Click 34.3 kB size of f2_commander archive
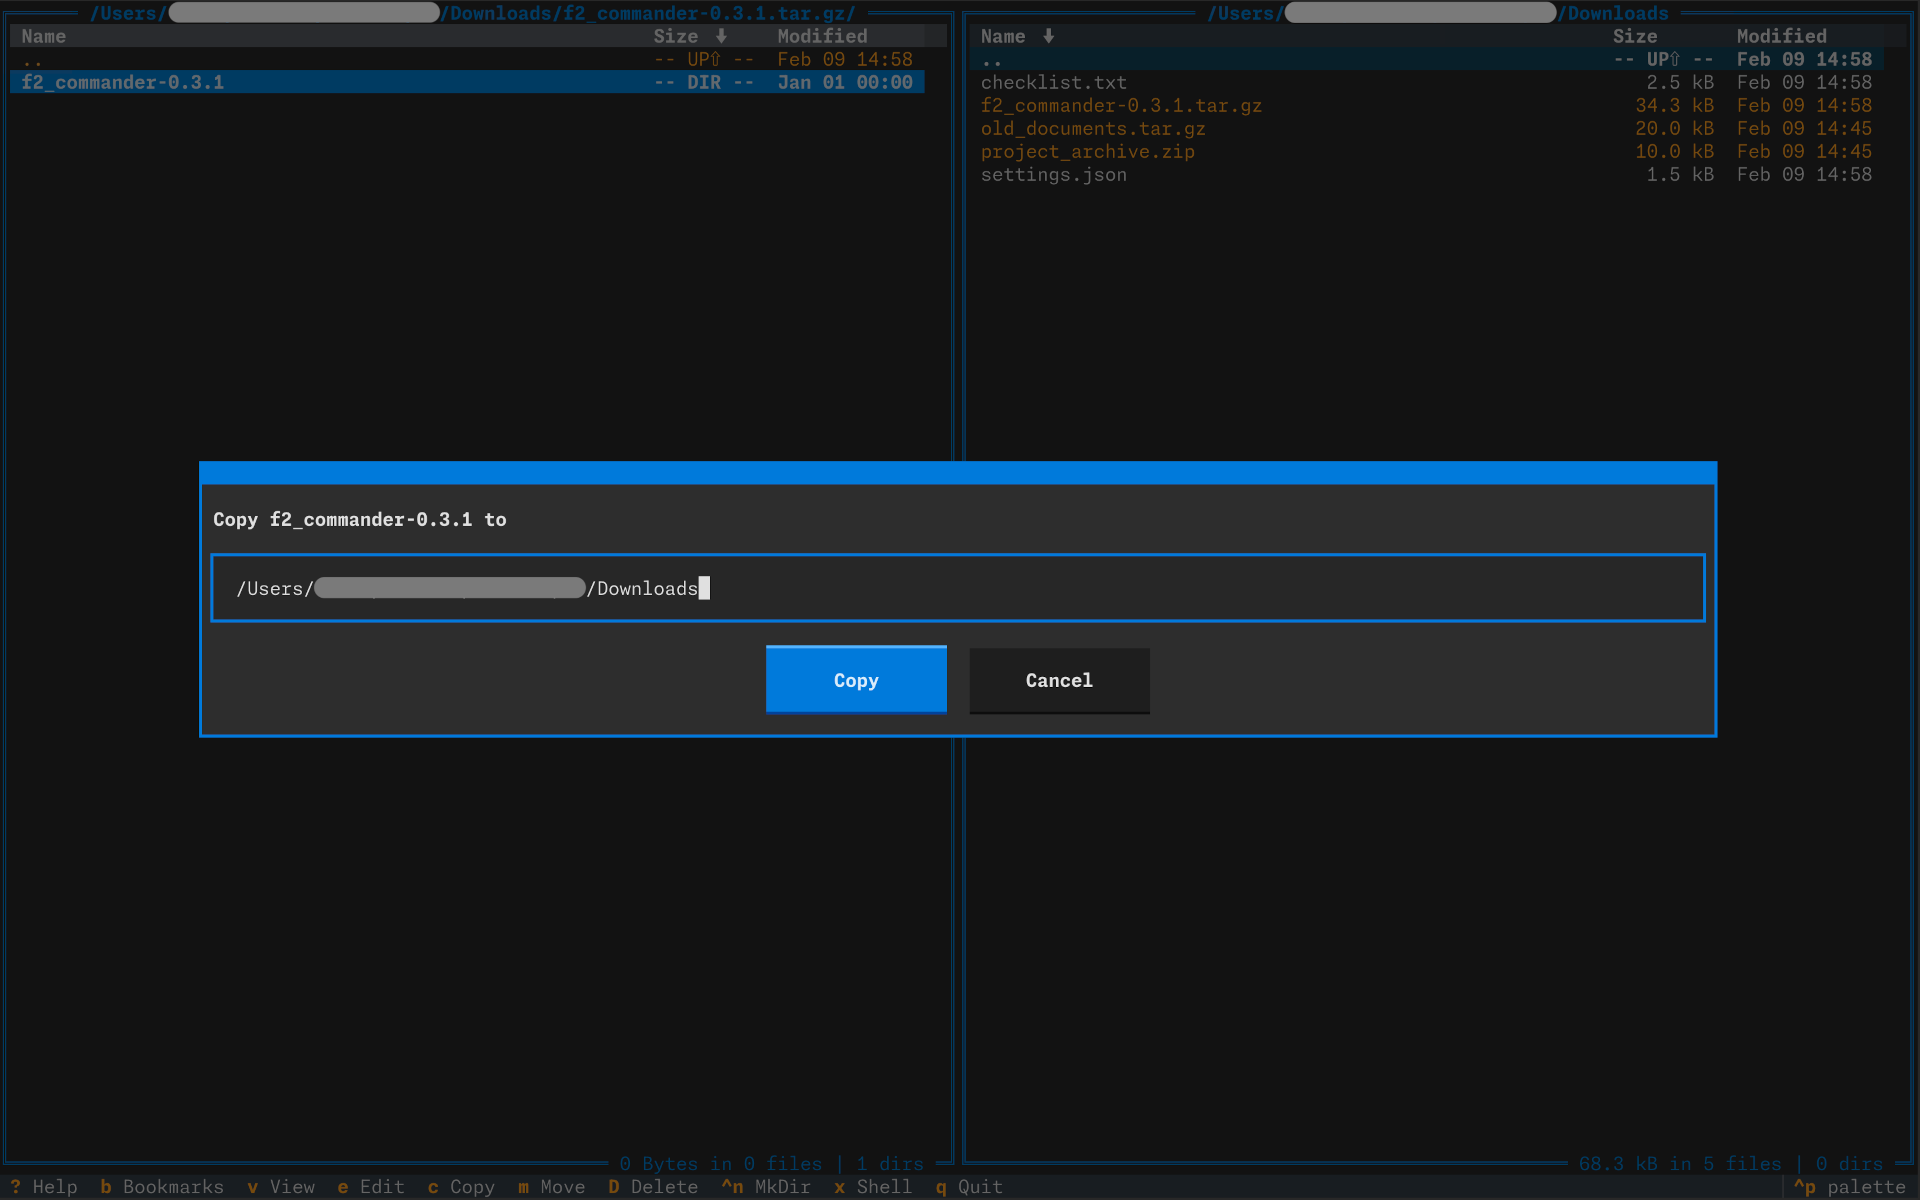The height and width of the screenshot is (1200, 1920). [1674, 105]
